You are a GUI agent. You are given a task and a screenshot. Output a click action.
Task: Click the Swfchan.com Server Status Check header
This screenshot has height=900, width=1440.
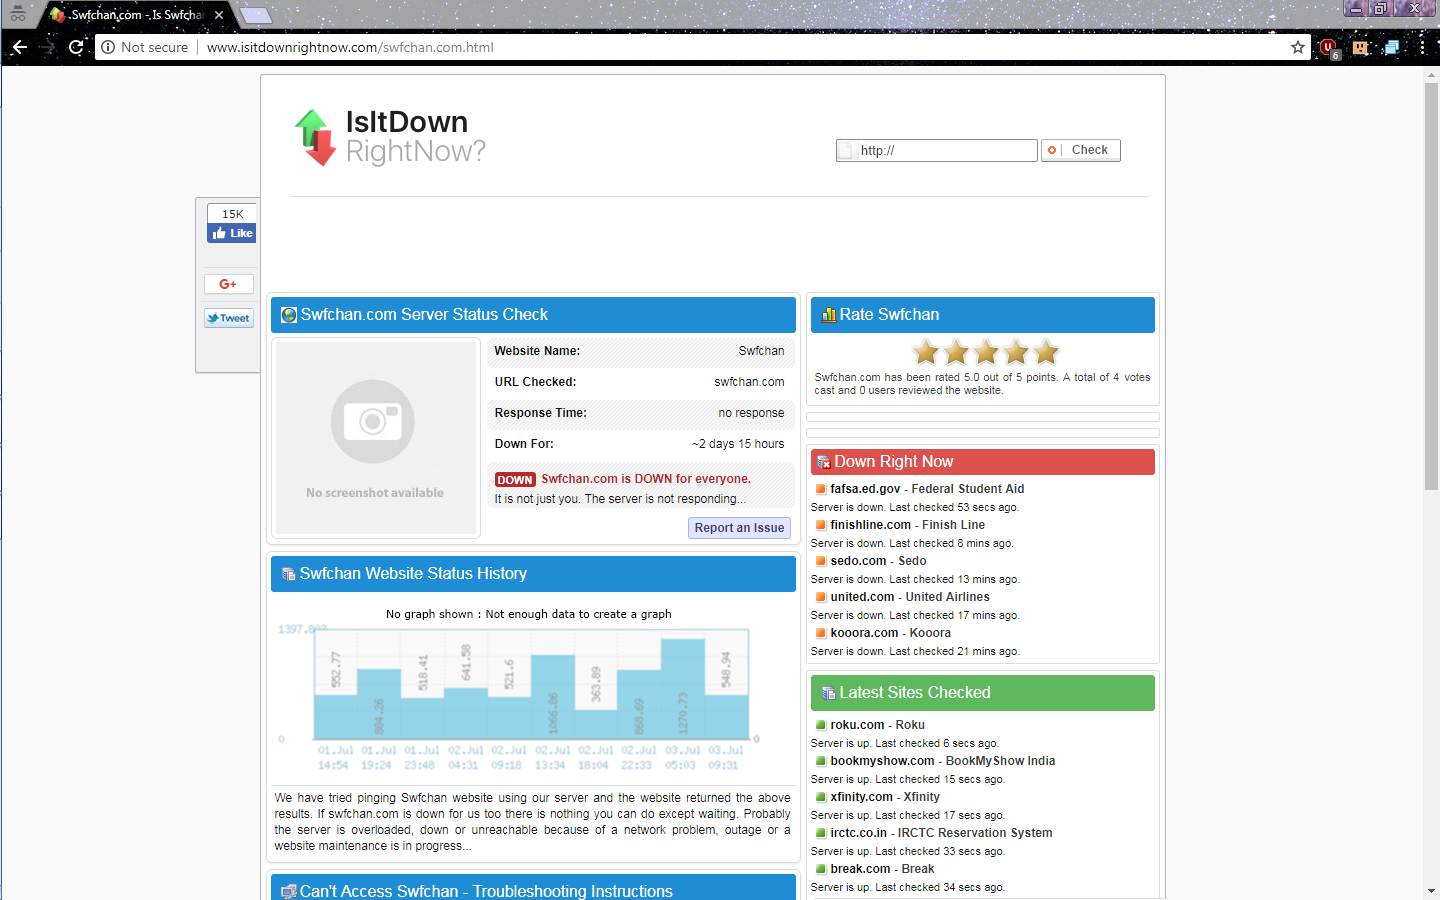533,315
